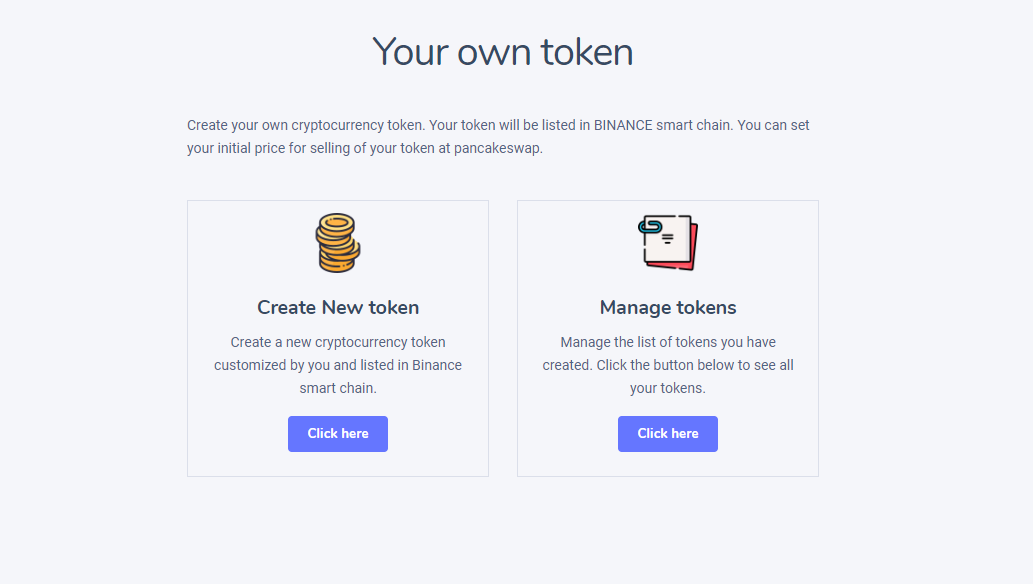Click the paperclipped notes icon
Screen dimensions: 1033x584
click(x=668, y=243)
